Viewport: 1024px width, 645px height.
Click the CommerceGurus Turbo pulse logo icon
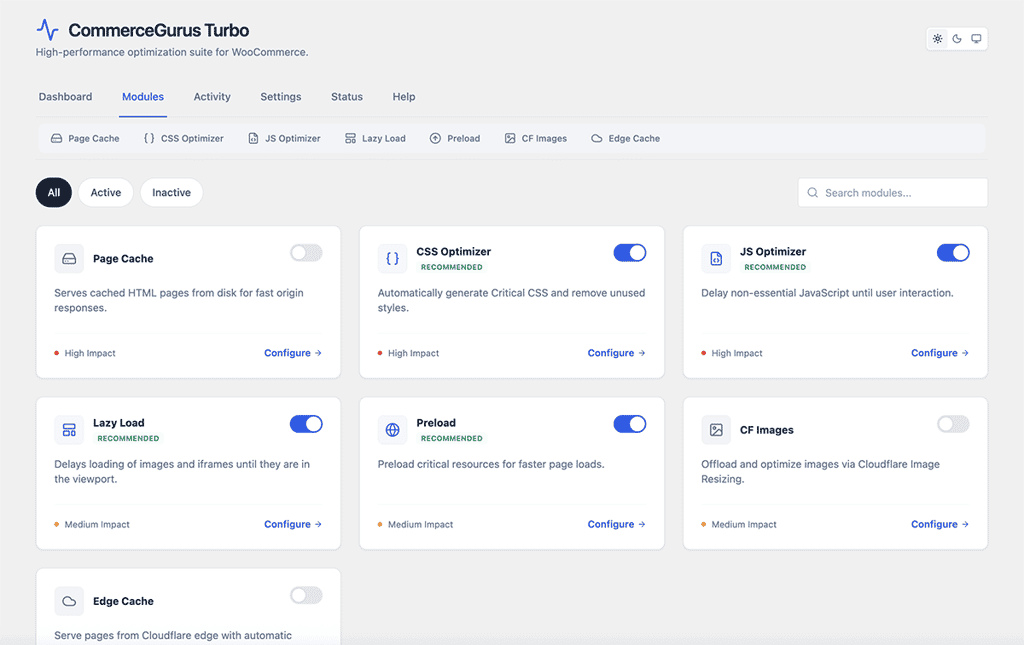pyautogui.click(x=47, y=30)
